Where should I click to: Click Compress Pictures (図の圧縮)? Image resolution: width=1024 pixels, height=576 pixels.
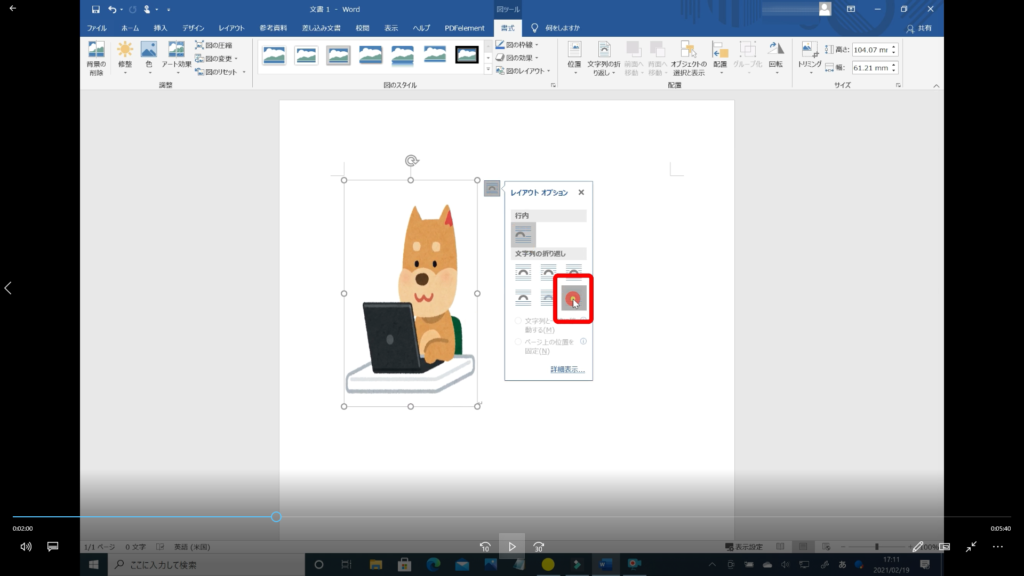213,45
